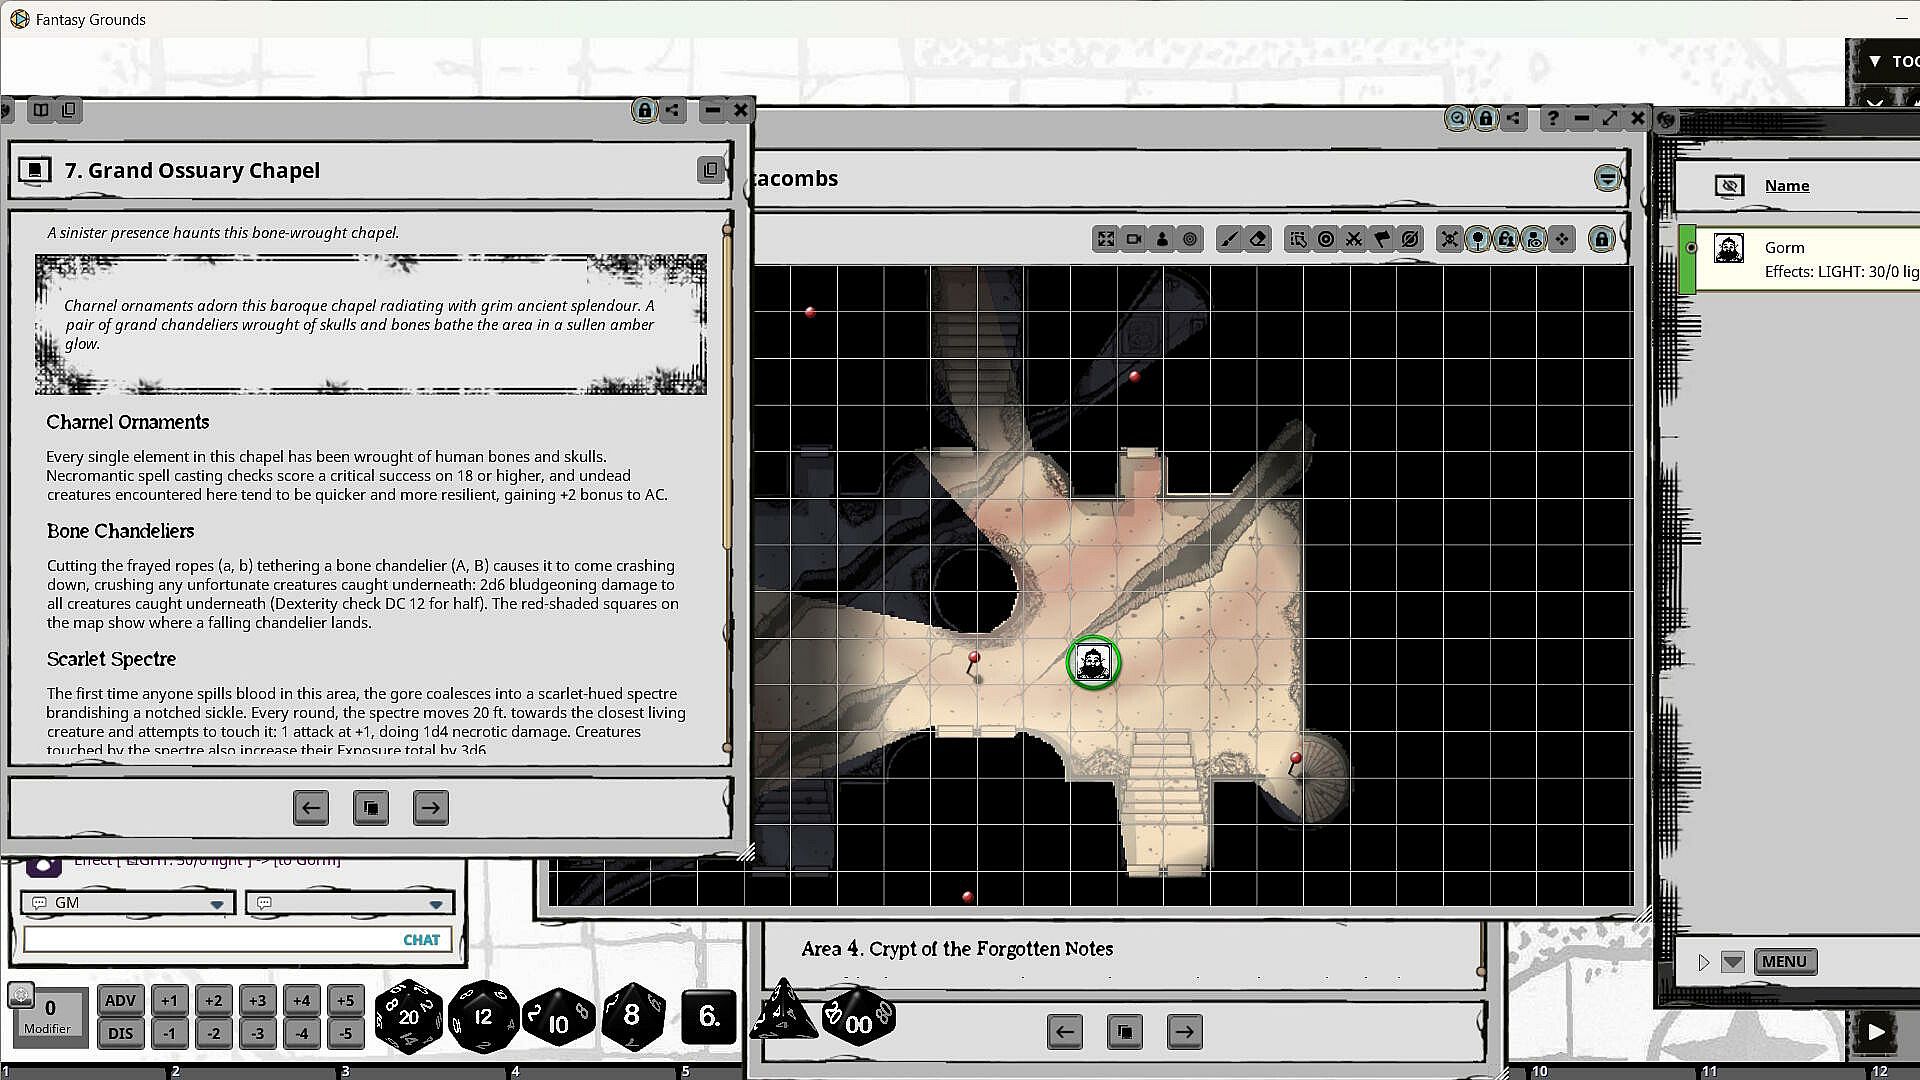Roll the d20 die
The width and height of the screenshot is (1920, 1080).
[408, 1017]
